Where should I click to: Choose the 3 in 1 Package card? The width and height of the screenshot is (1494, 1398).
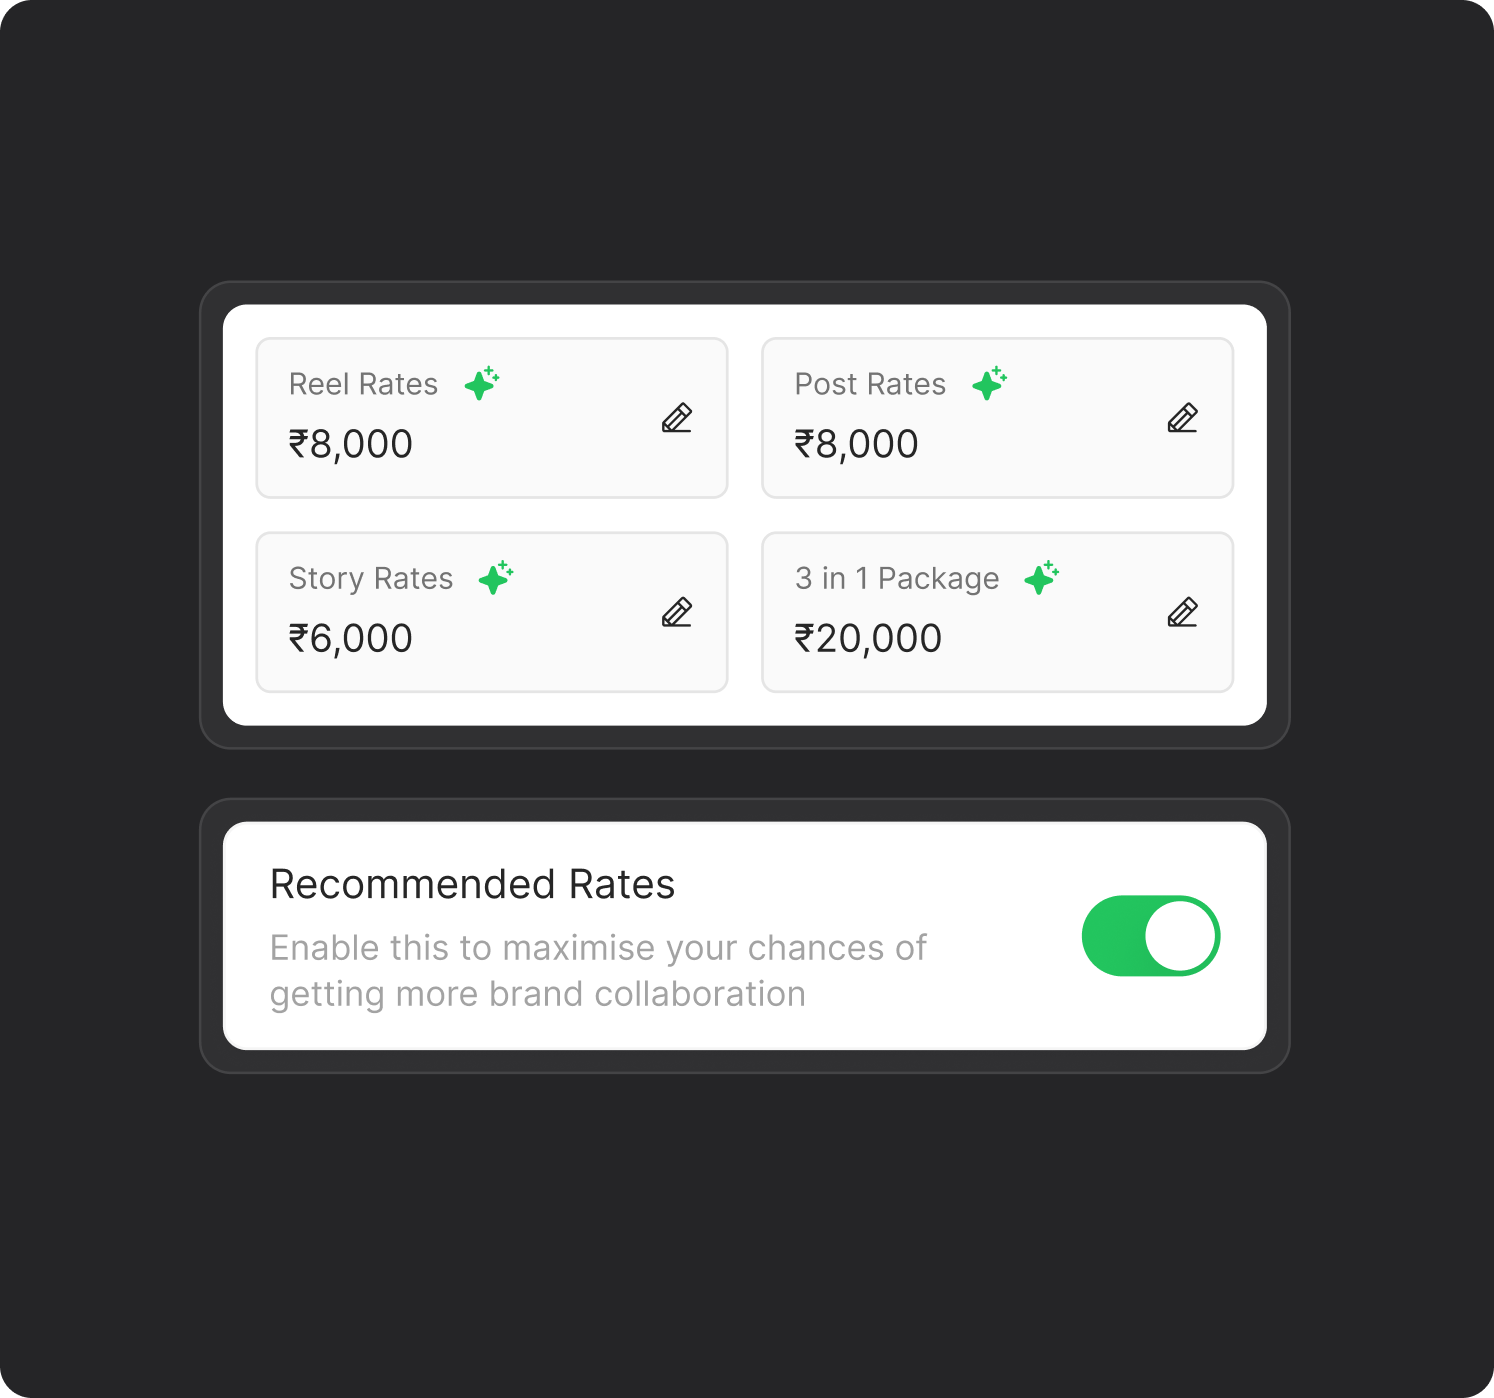click(x=998, y=612)
